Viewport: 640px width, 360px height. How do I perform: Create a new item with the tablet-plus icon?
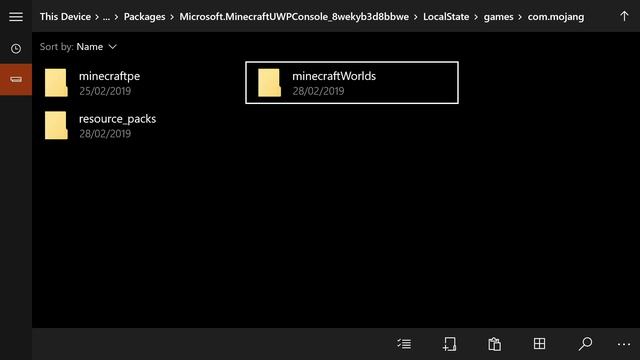tap(449, 344)
